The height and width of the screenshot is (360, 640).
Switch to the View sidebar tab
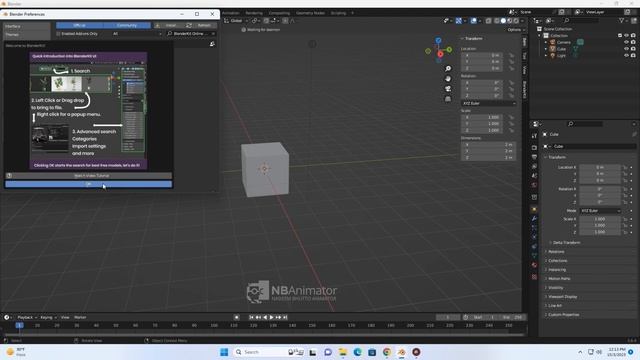click(x=525, y=70)
